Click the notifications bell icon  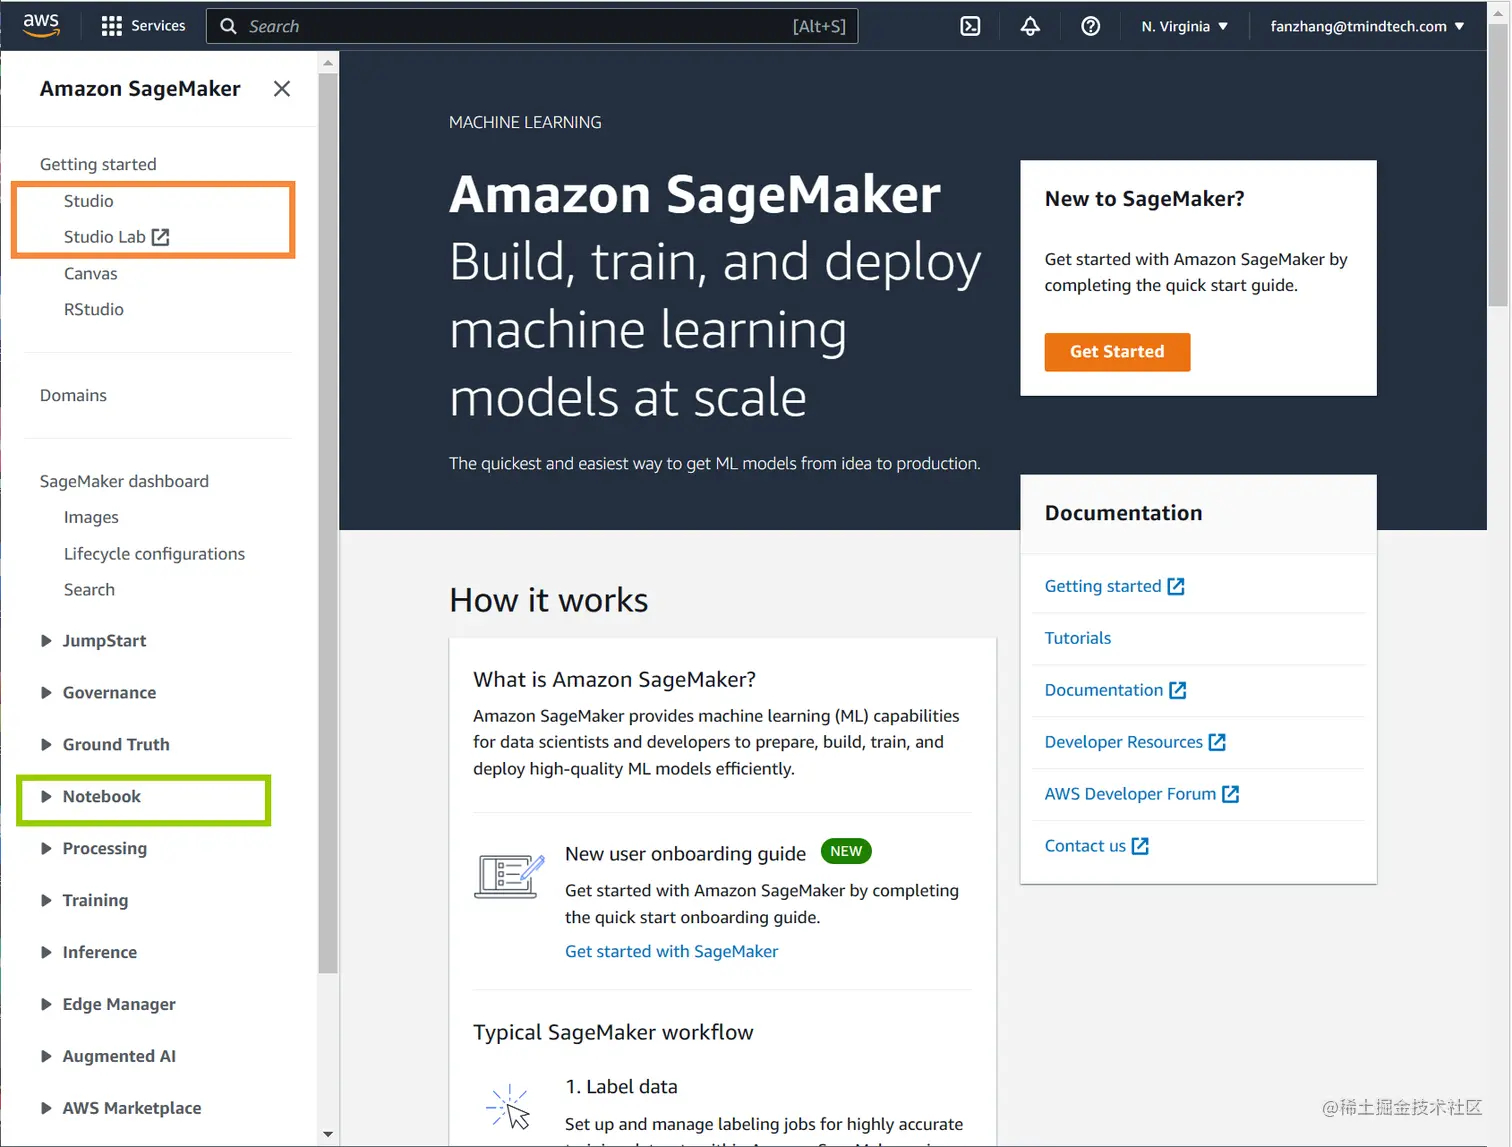1030,26
